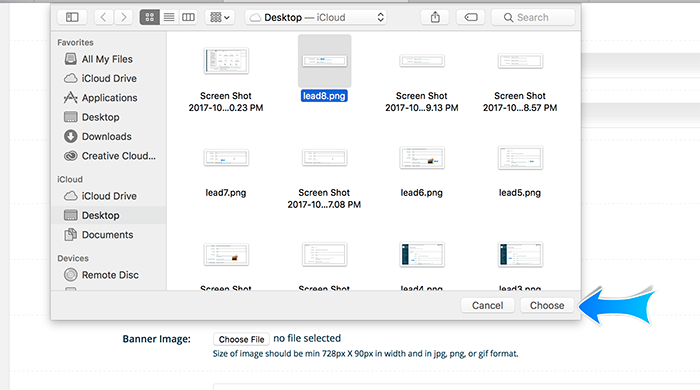Select Screen Shot 2017-10...9.13 PM thumbnail
The image size is (700, 390).
[x=422, y=61]
